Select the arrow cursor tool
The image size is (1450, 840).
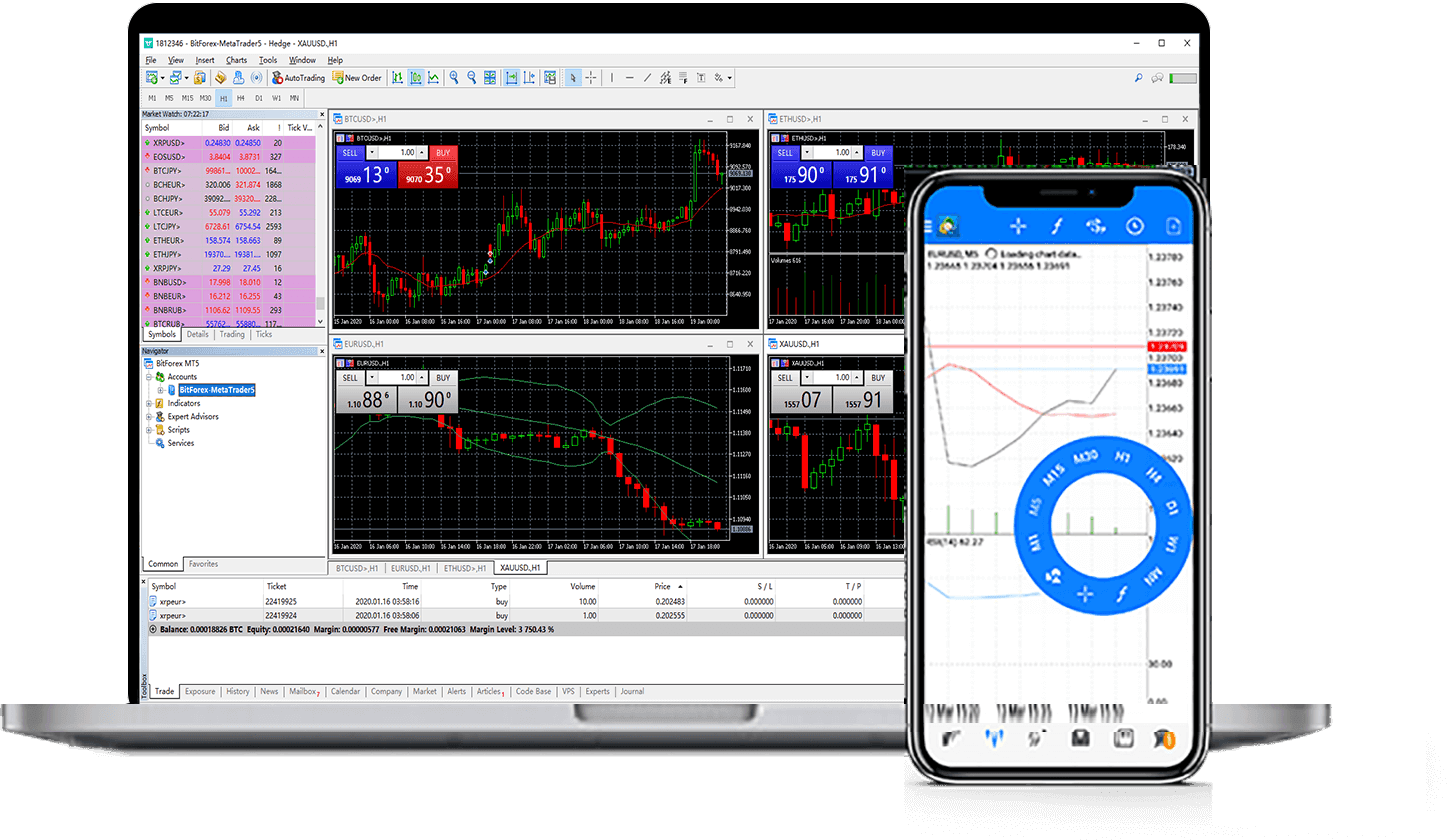[573, 77]
